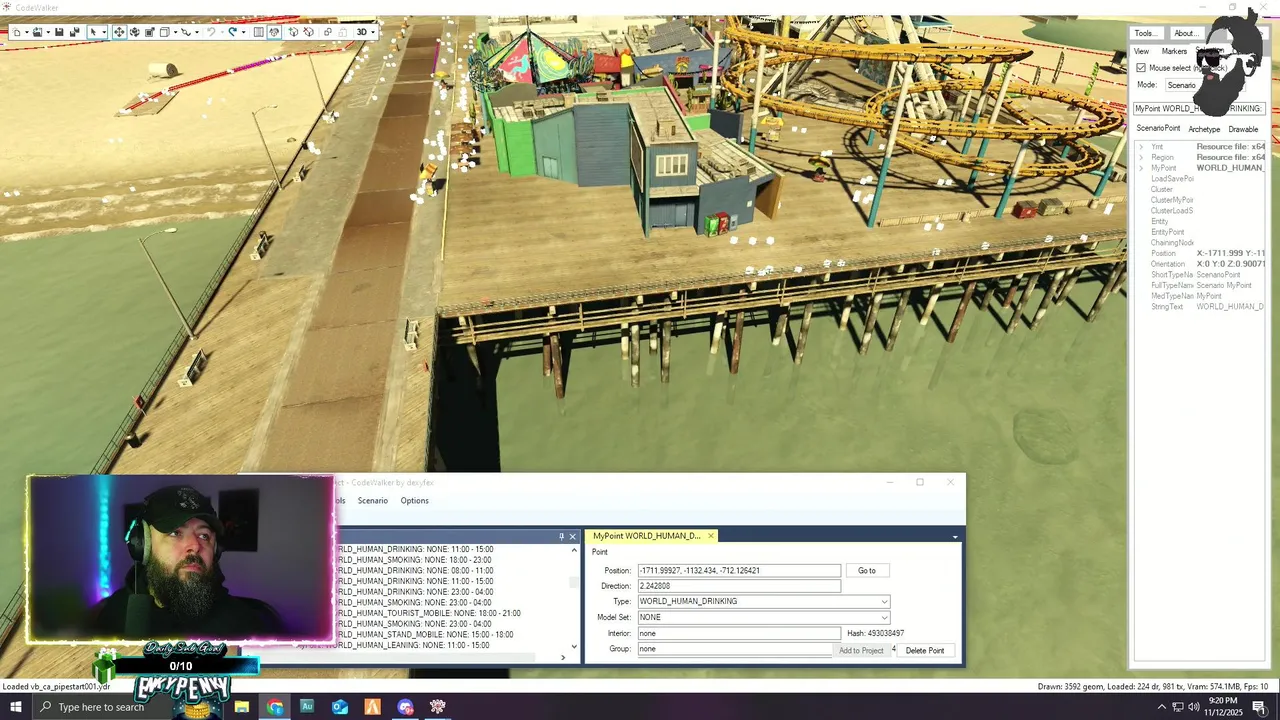The image size is (1280, 720).
Task: Click the snapping toolbar icon
Action: pyautogui.click(x=186, y=32)
